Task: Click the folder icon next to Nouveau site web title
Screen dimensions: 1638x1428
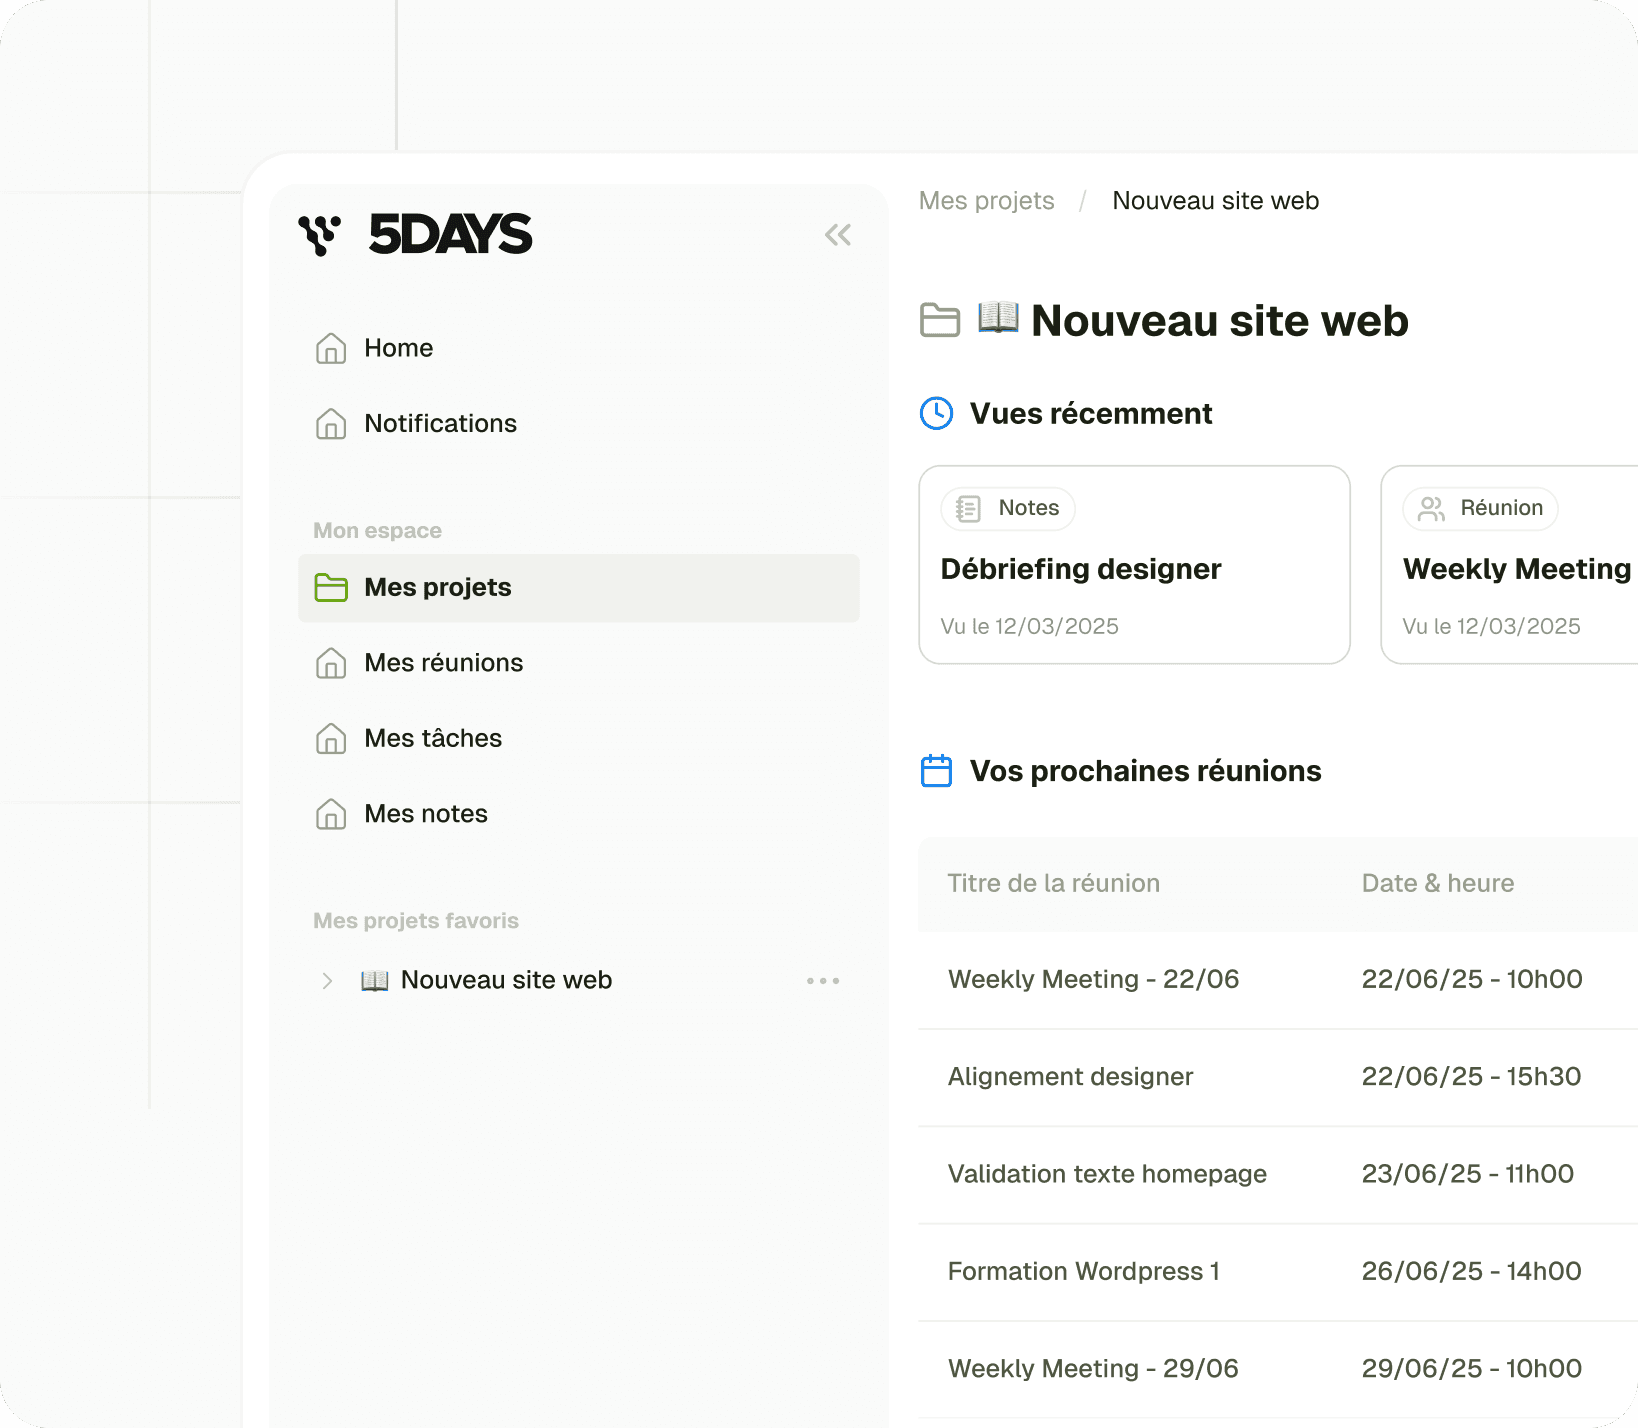Action: [x=939, y=320]
